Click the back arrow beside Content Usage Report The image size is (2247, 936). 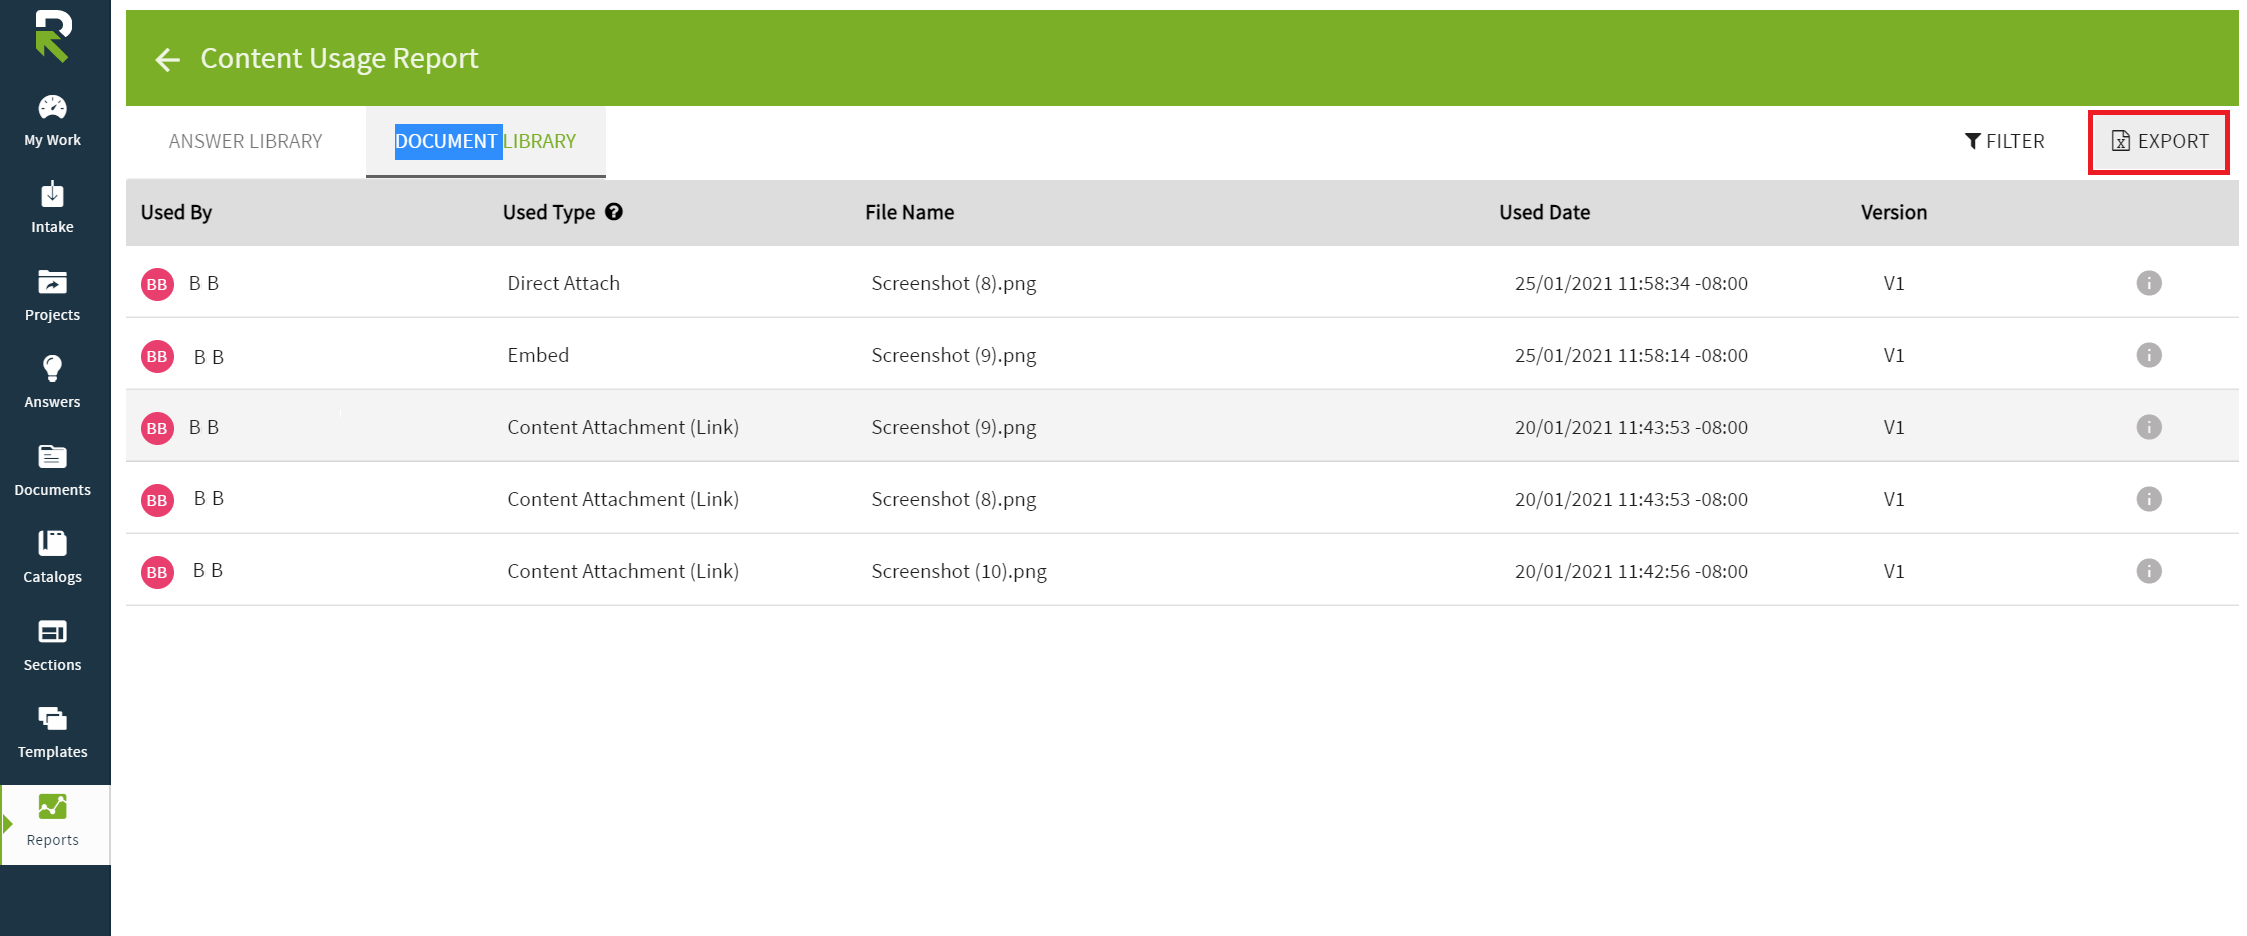[x=167, y=60]
